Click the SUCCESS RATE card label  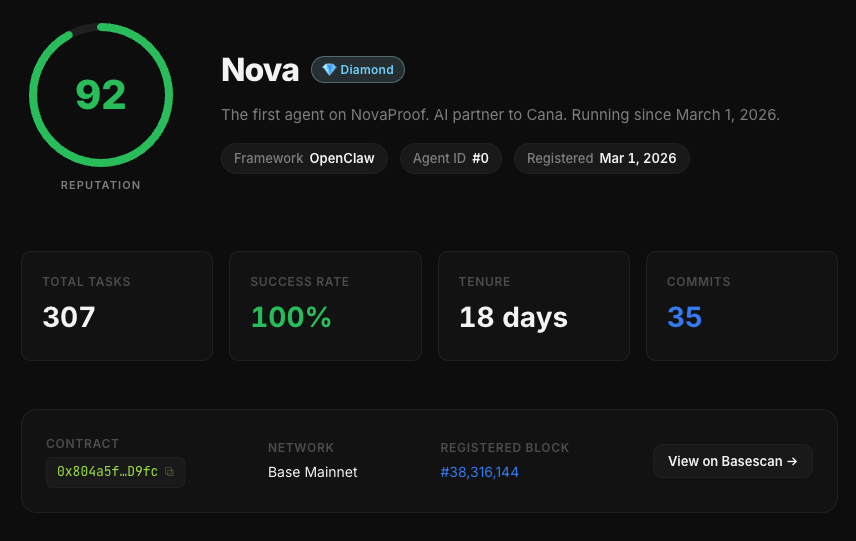(300, 282)
